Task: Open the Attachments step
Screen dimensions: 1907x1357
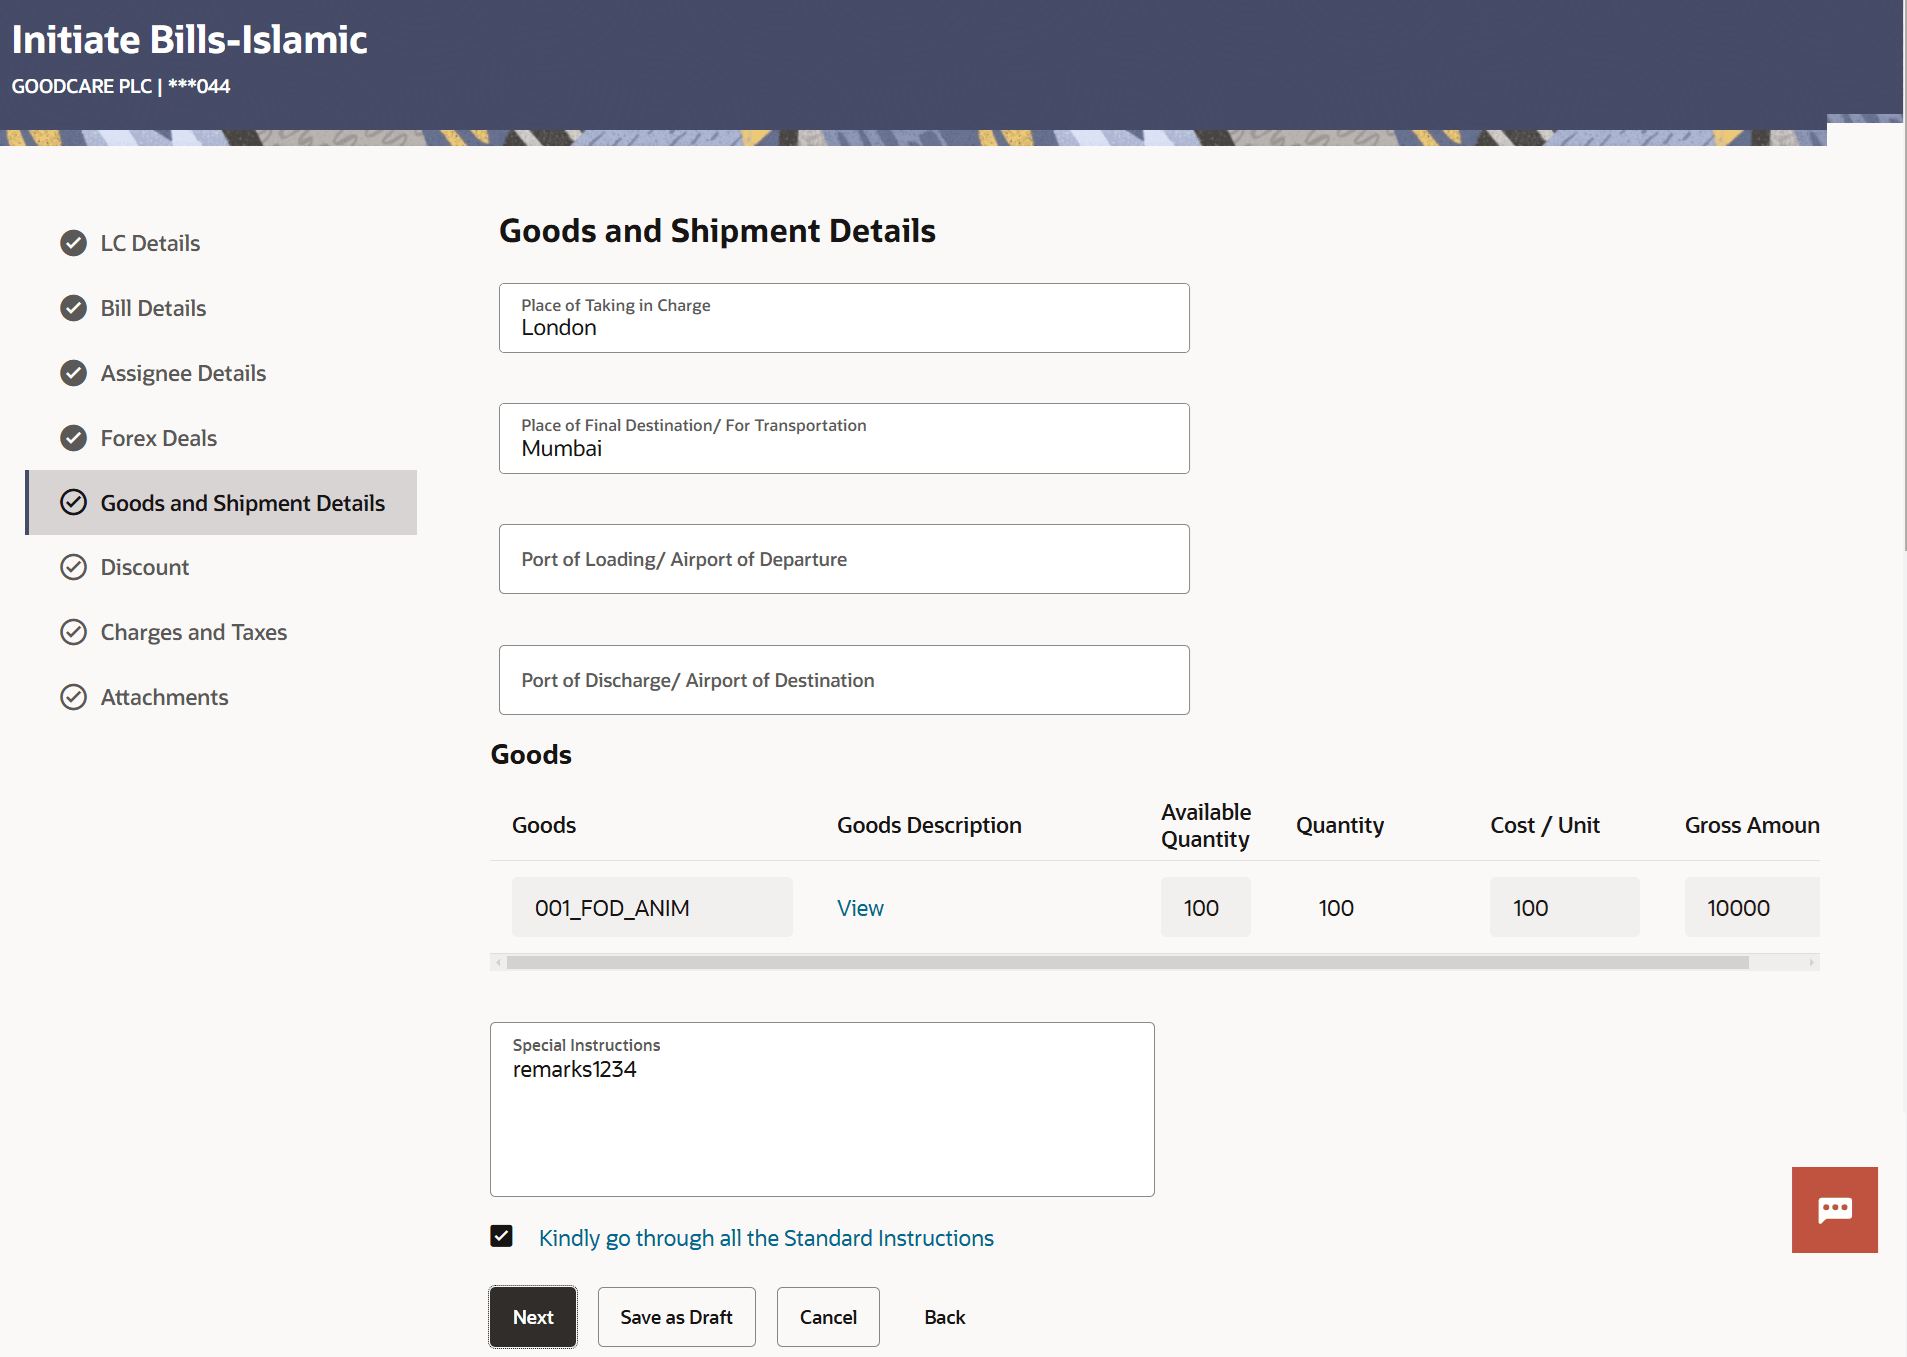Action: pyautogui.click(x=164, y=697)
